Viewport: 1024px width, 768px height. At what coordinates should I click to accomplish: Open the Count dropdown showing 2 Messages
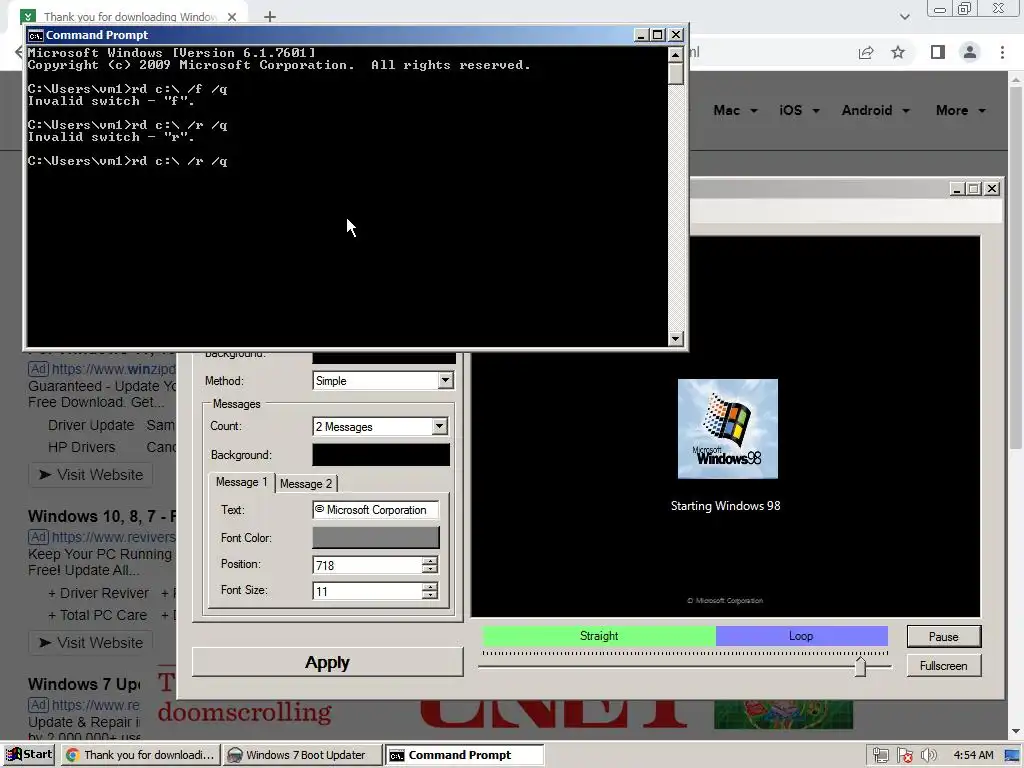pos(440,426)
